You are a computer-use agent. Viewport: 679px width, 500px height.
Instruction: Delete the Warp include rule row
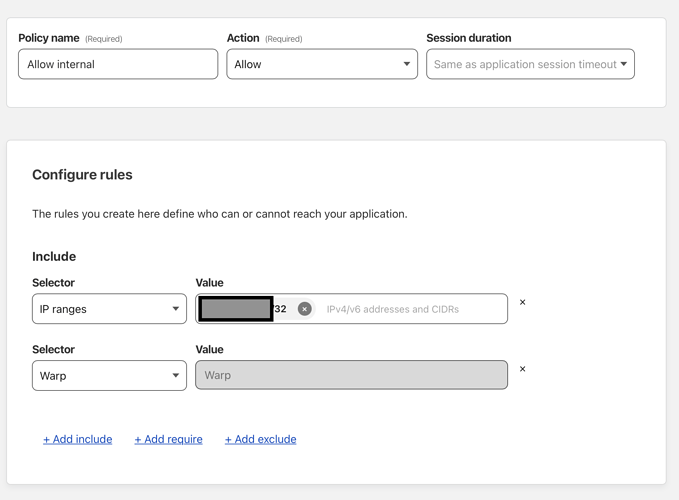[x=522, y=369]
